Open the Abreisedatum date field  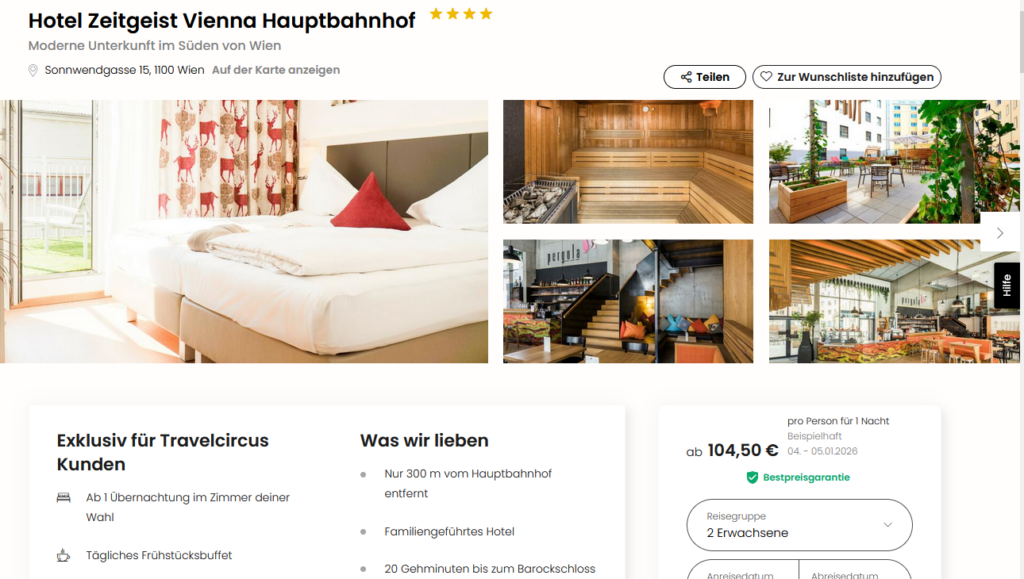pos(856,569)
